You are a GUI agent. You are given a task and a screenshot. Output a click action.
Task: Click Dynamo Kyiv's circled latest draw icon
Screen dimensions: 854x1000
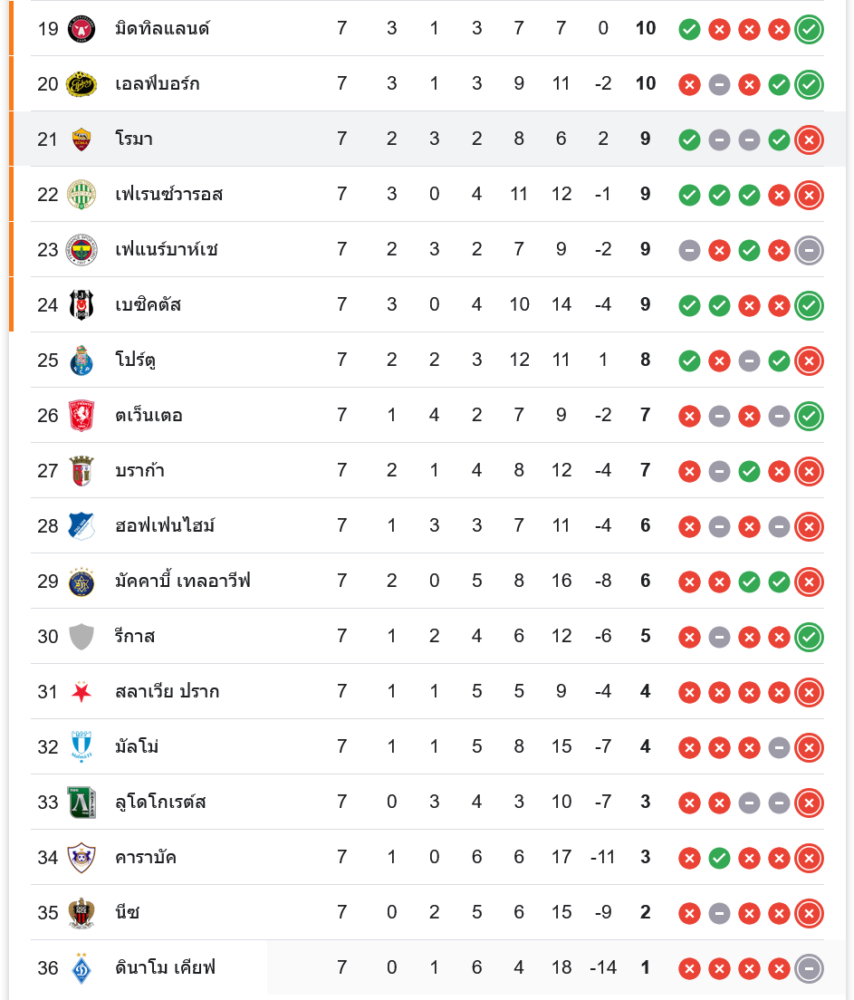tap(809, 967)
